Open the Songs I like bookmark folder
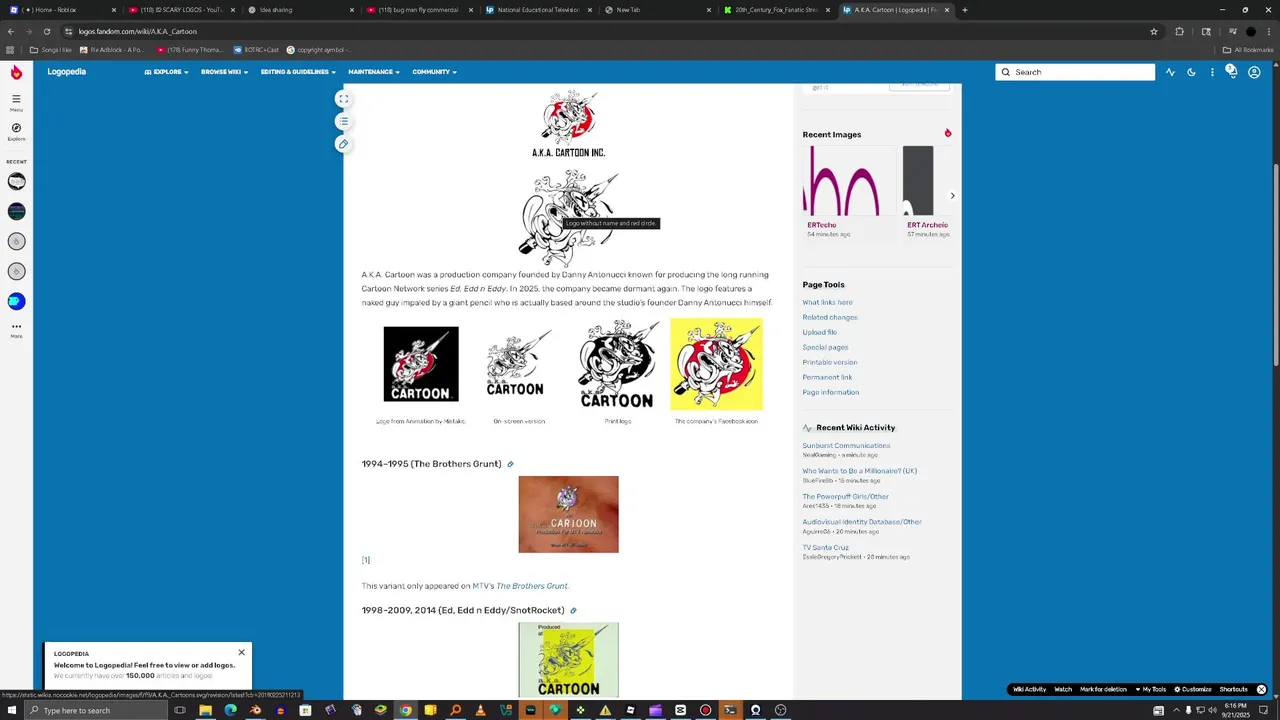This screenshot has width=1280, height=720. pyautogui.click(x=51, y=50)
